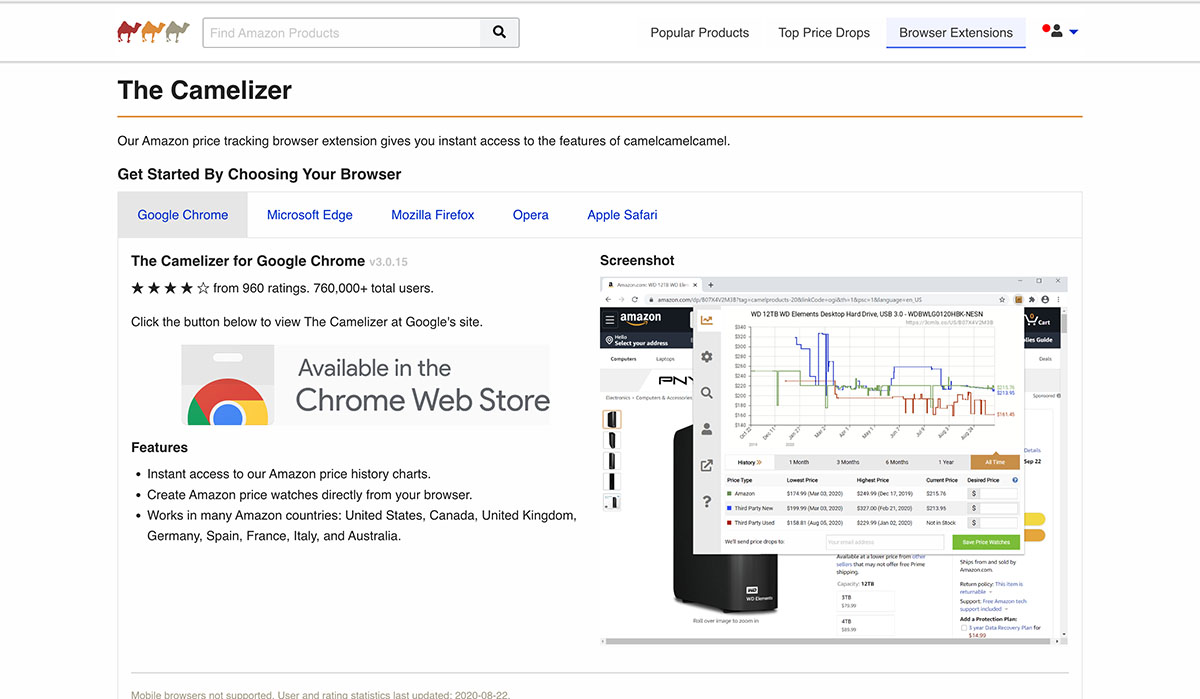Open the Top Price Drops menu item

824,32
